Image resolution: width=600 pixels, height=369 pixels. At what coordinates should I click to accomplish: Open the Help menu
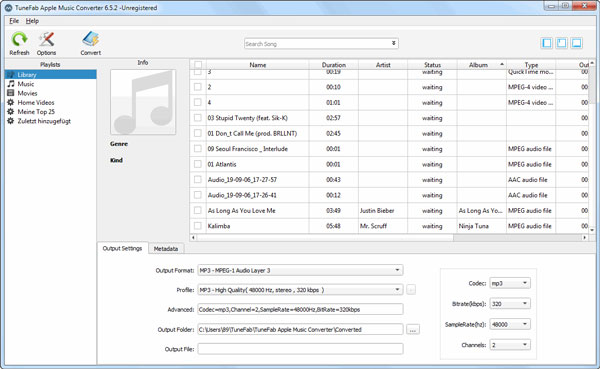click(x=32, y=21)
